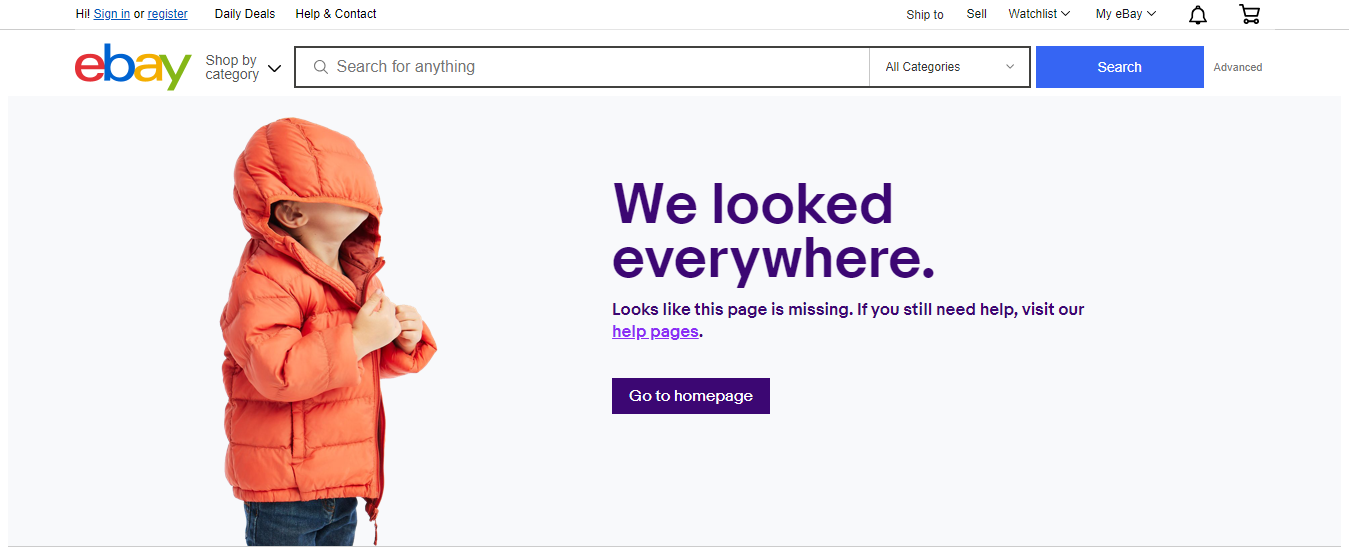1349x550 pixels.
Task: Focus the Search for anything field
Action: [x=600, y=67]
